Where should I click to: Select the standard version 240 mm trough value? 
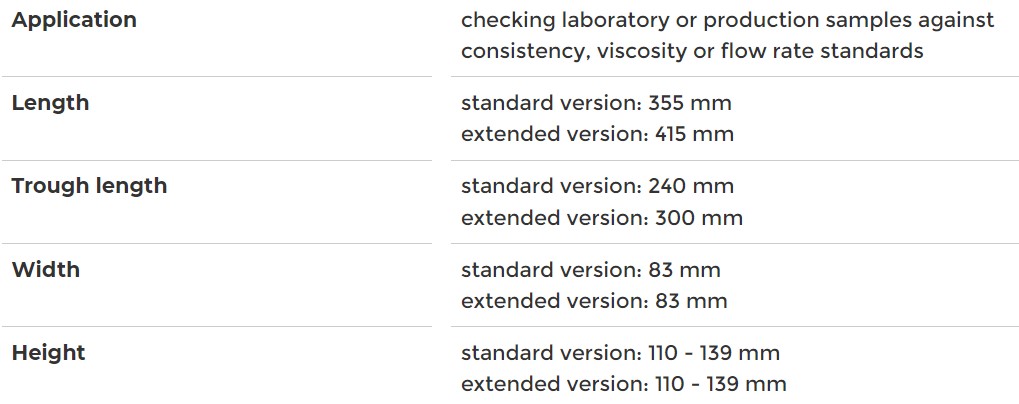pos(597,186)
